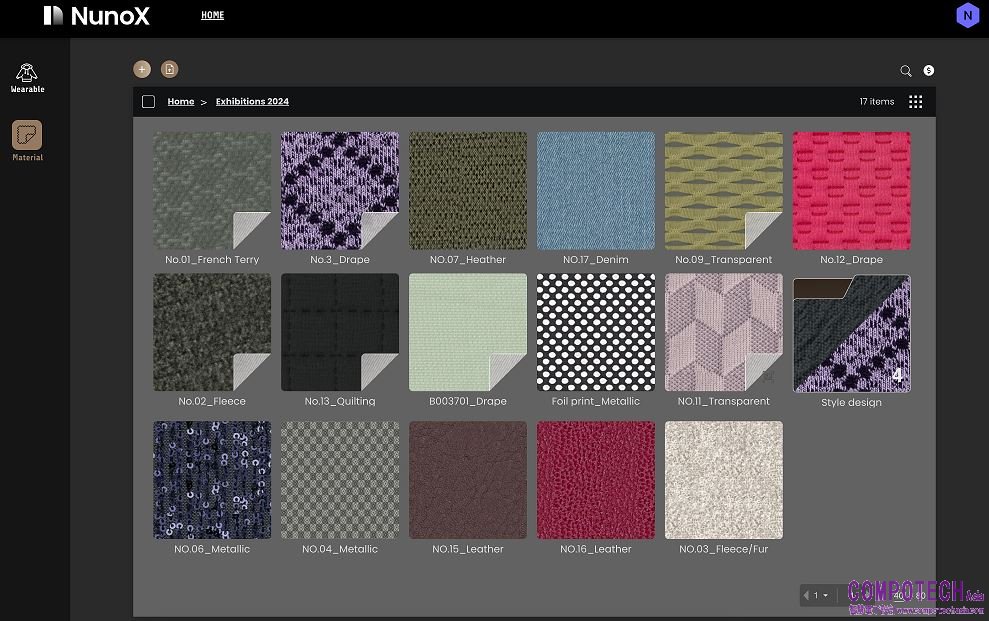Click the import file icon beside plus
Screen dimensions: 989x621
(x=170, y=69)
